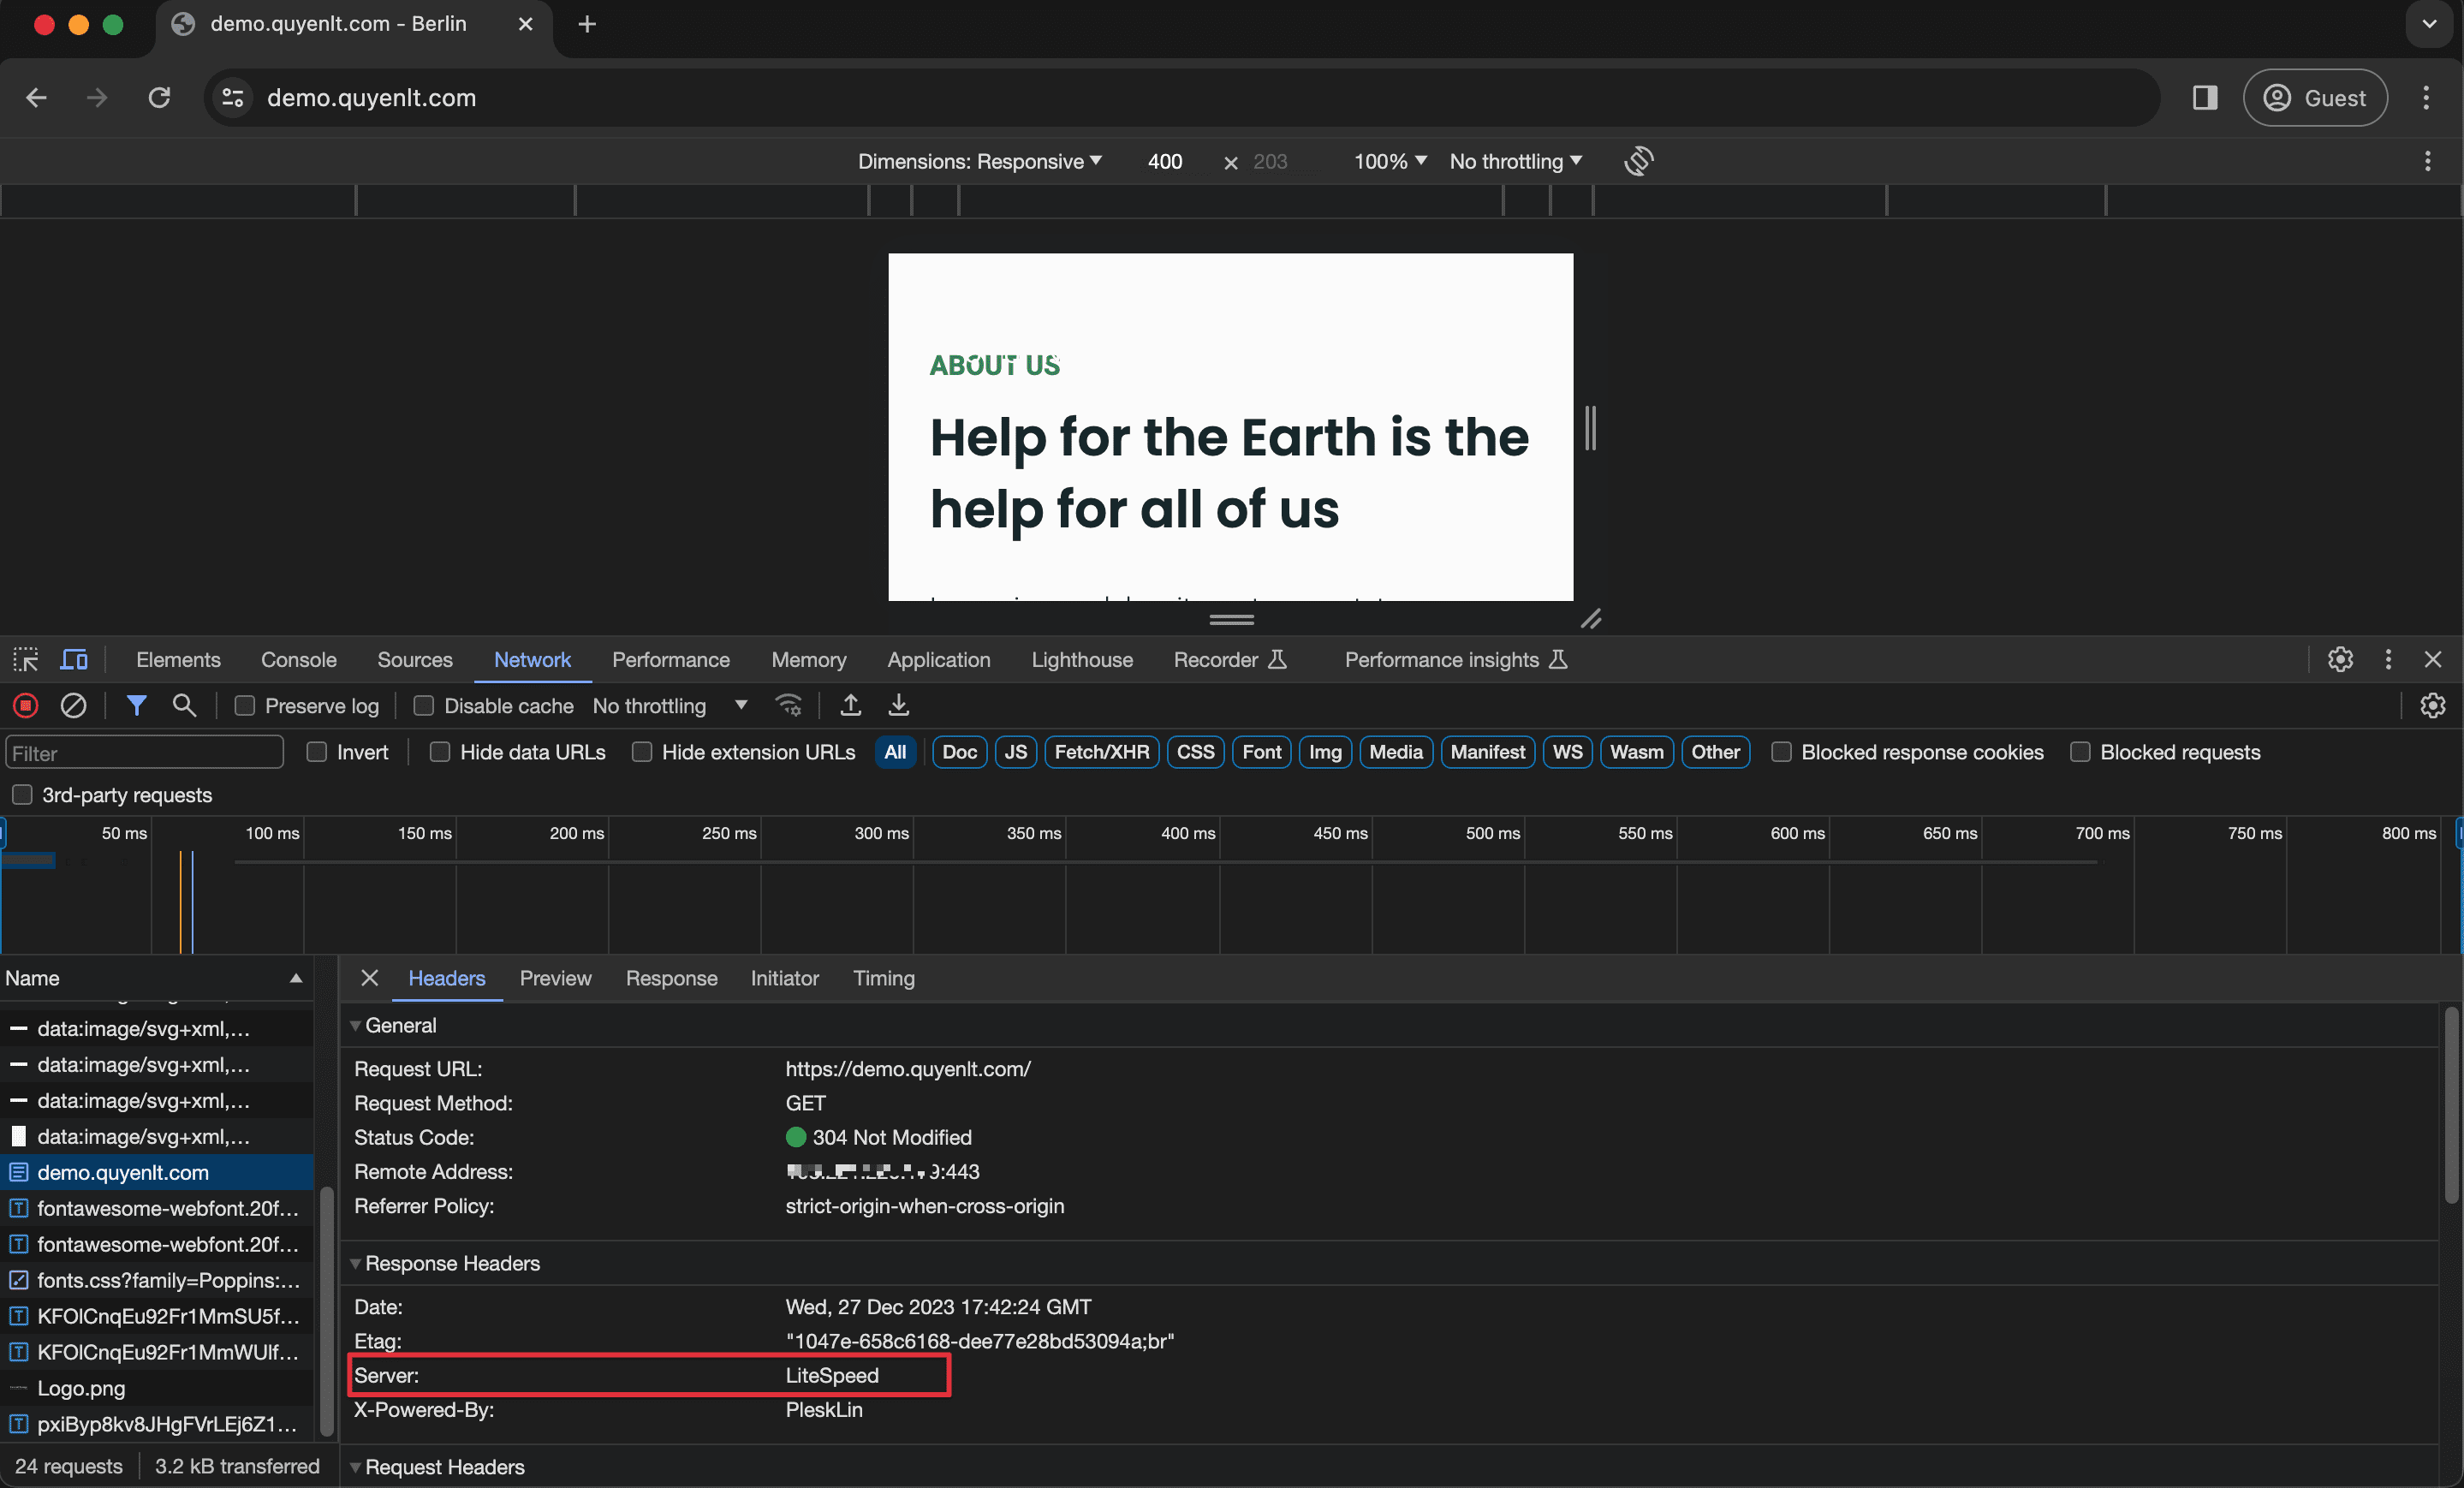This screenshot has width=2464, height=1488.
Task: Close the request details pane
Action: (x=370, y=978)
